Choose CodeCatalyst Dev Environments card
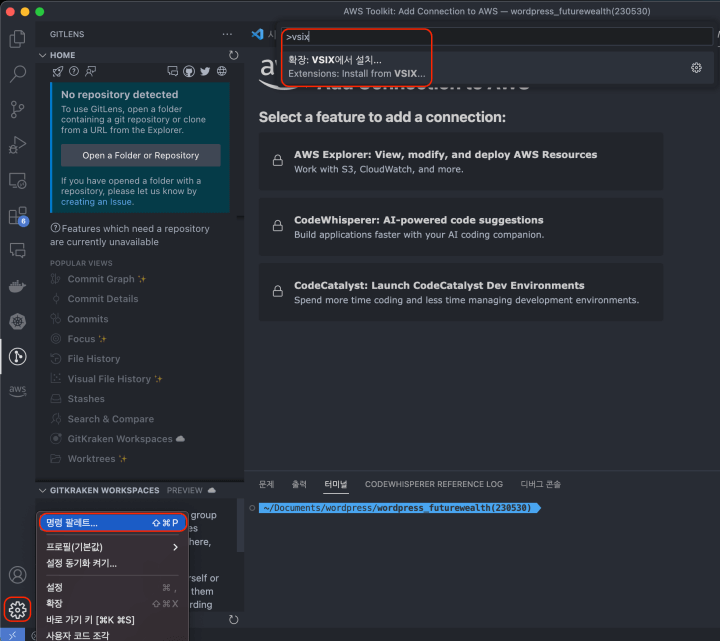 461,292
